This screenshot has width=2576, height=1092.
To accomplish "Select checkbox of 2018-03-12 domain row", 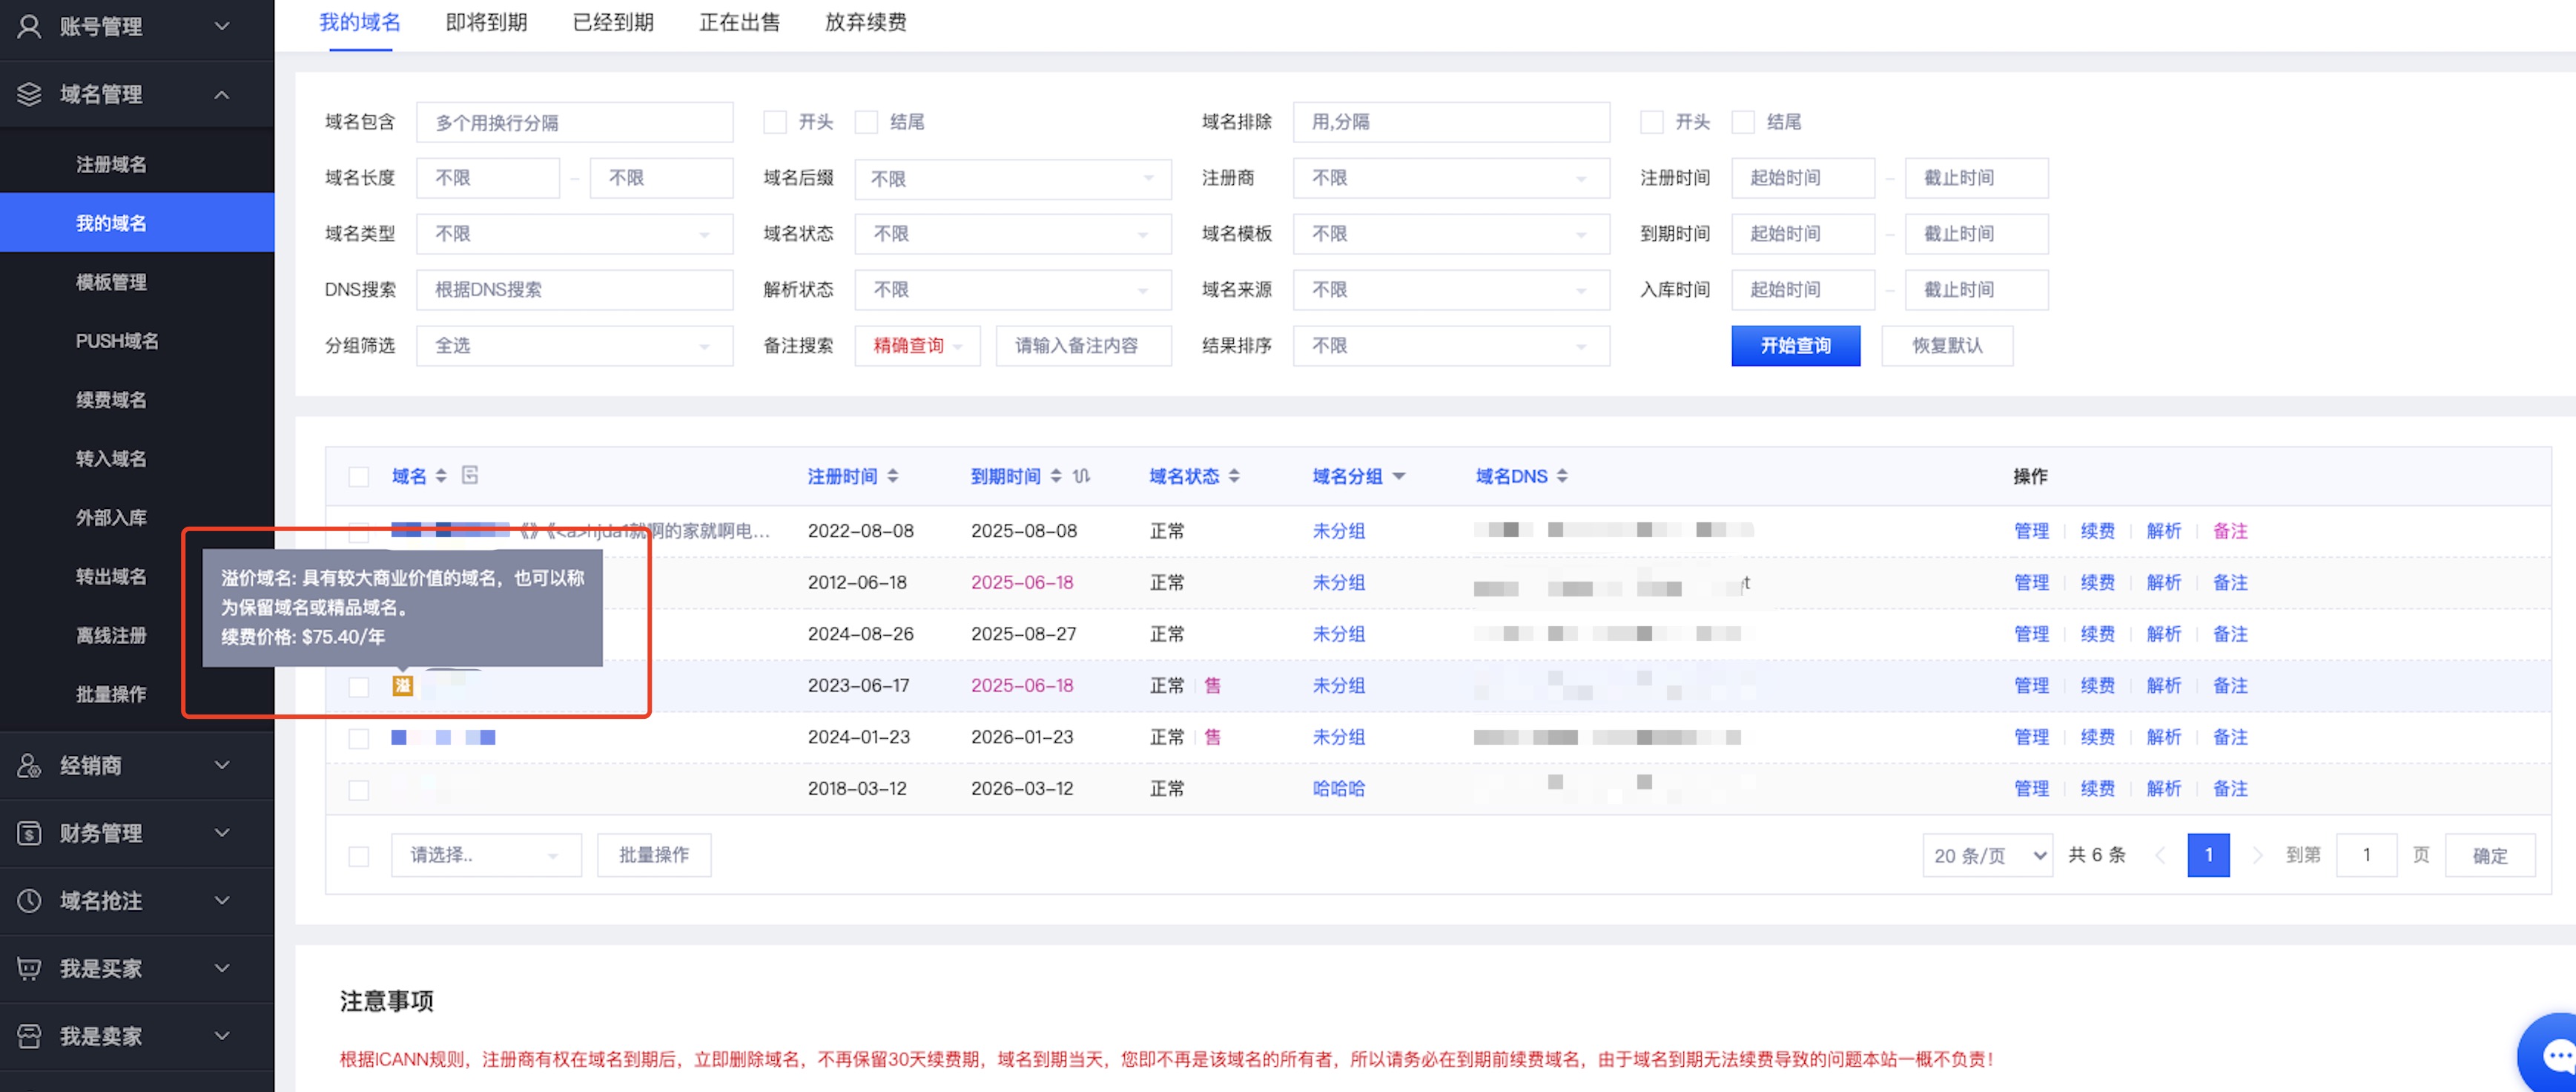I will coord(358,790).
